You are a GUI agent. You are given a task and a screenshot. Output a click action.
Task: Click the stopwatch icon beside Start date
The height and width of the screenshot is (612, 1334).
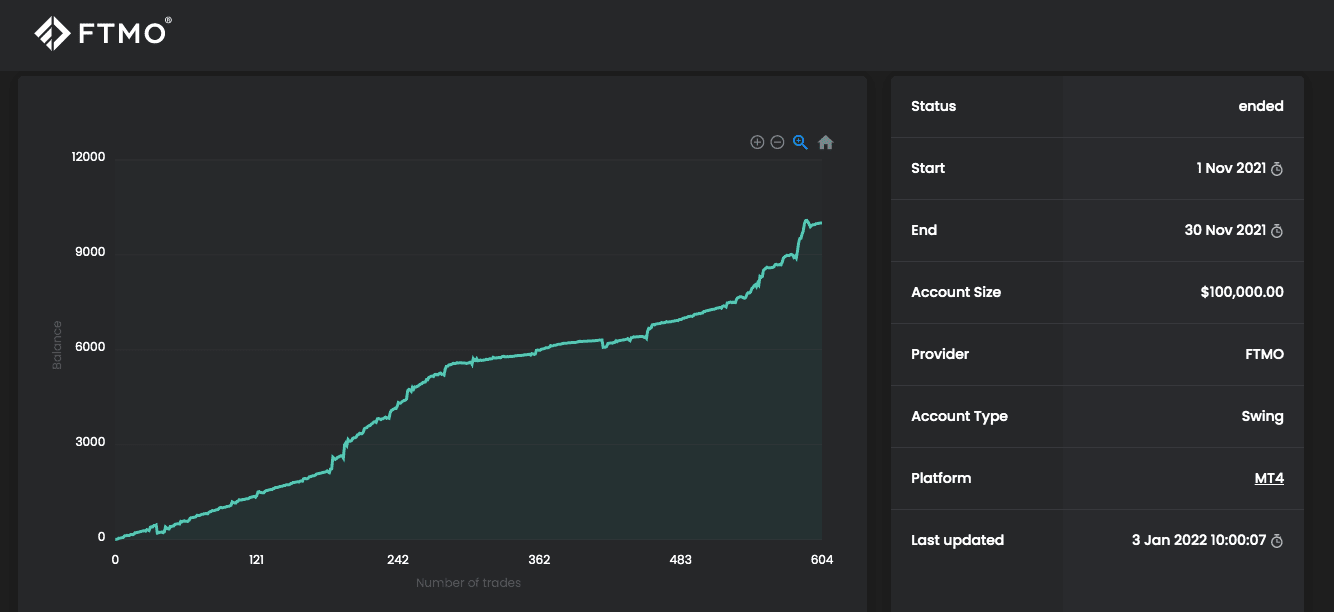click(1277, 169)
